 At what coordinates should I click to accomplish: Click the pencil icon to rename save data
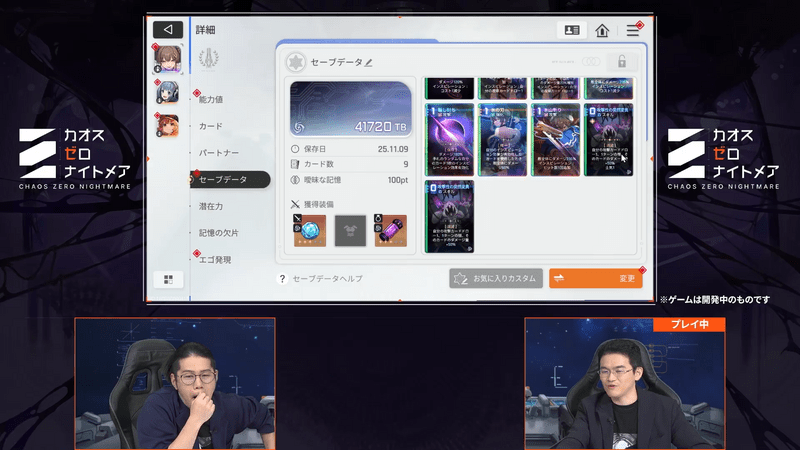(x=369, y=62)
